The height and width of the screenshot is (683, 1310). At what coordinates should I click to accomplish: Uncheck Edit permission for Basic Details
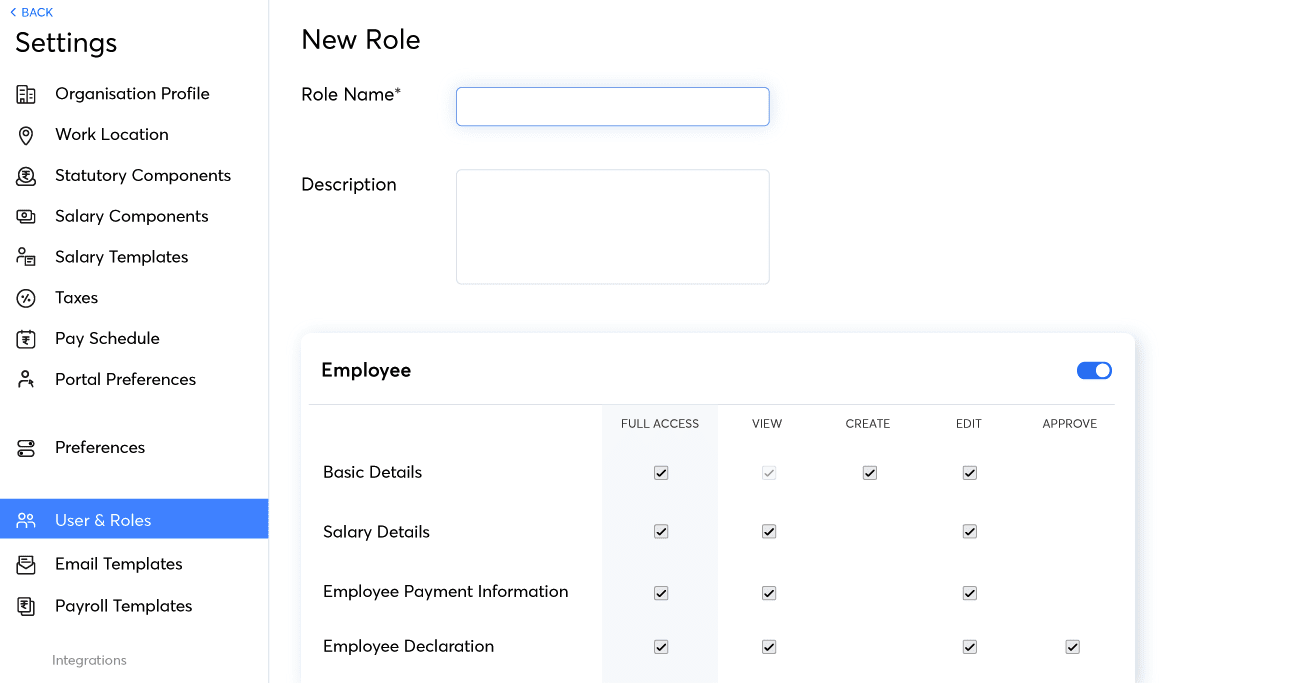(x=970, y=473)
